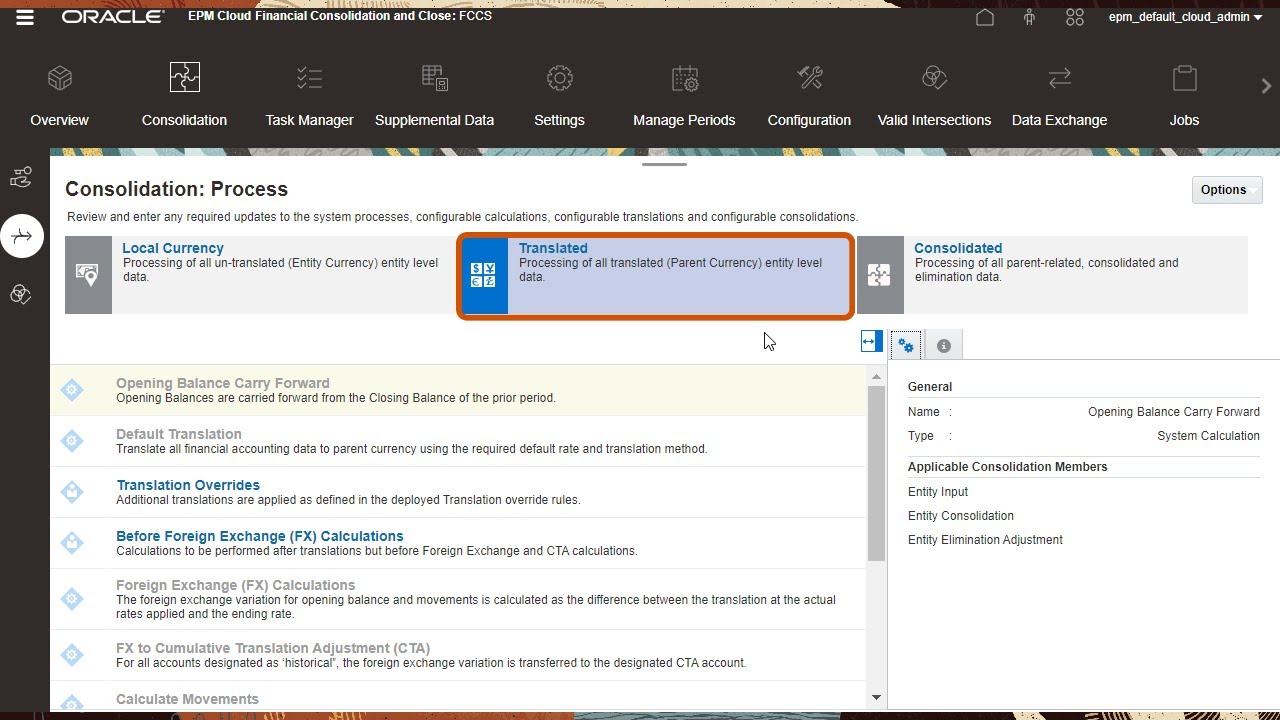
Task: Open the Manage Periods card
Action: click(x=684, y=96)
